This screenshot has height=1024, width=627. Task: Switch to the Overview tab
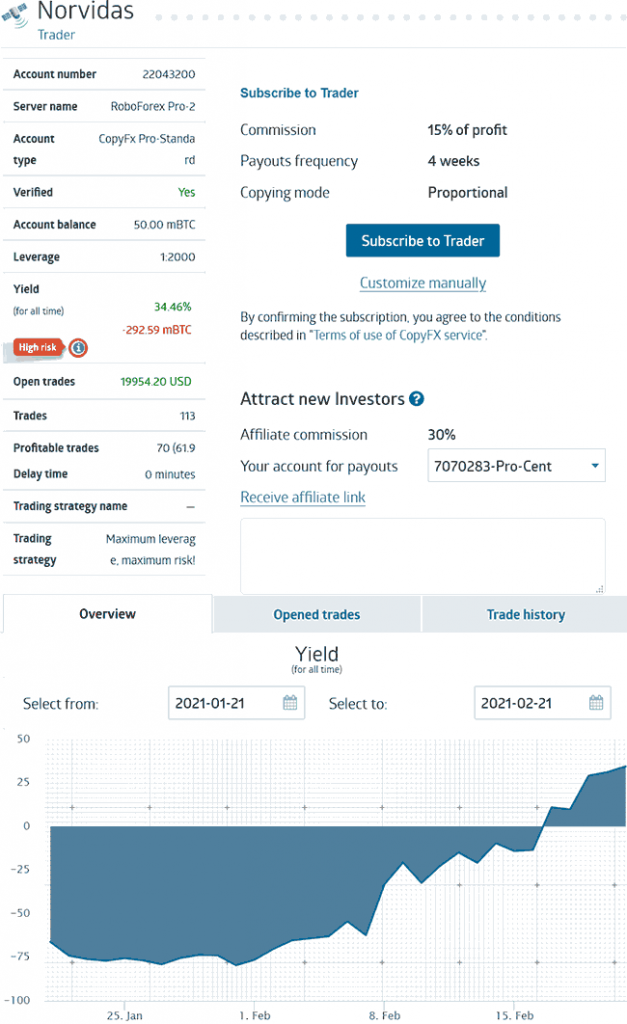[107, 614]
